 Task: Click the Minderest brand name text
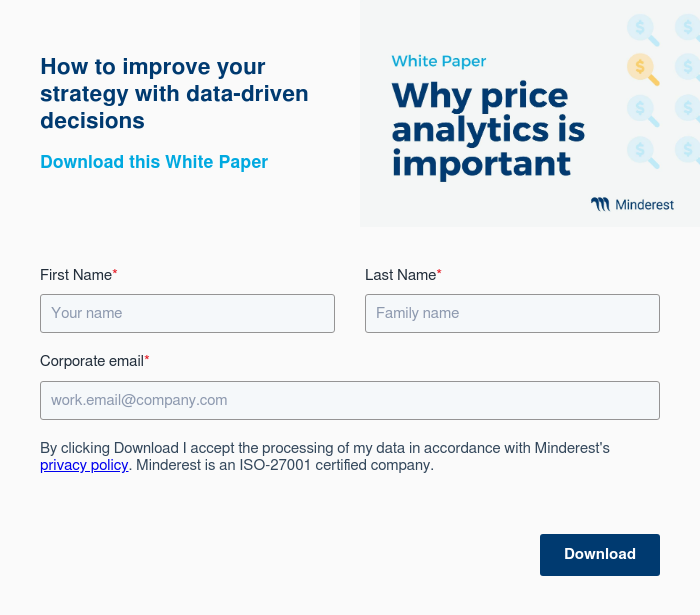click(644, 205)
